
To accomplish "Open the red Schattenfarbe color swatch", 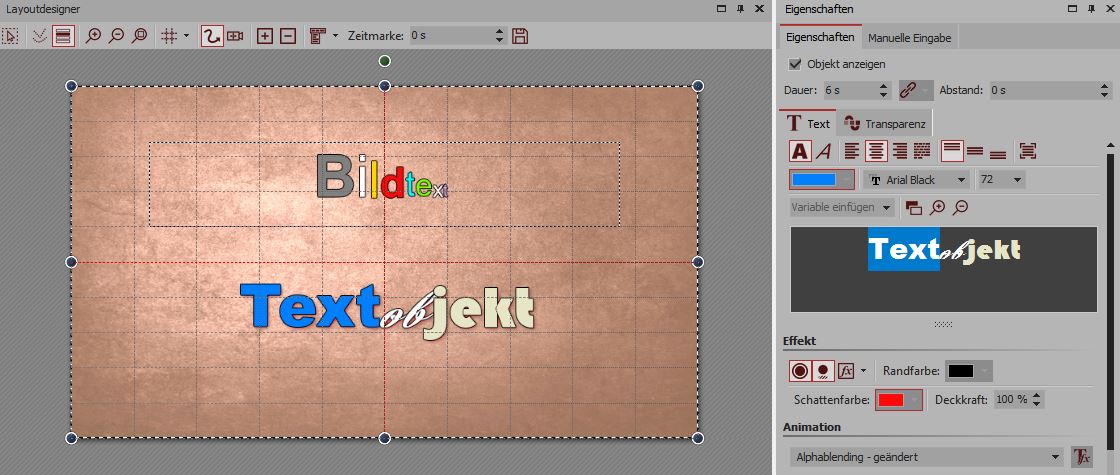I will pos(897,400).
